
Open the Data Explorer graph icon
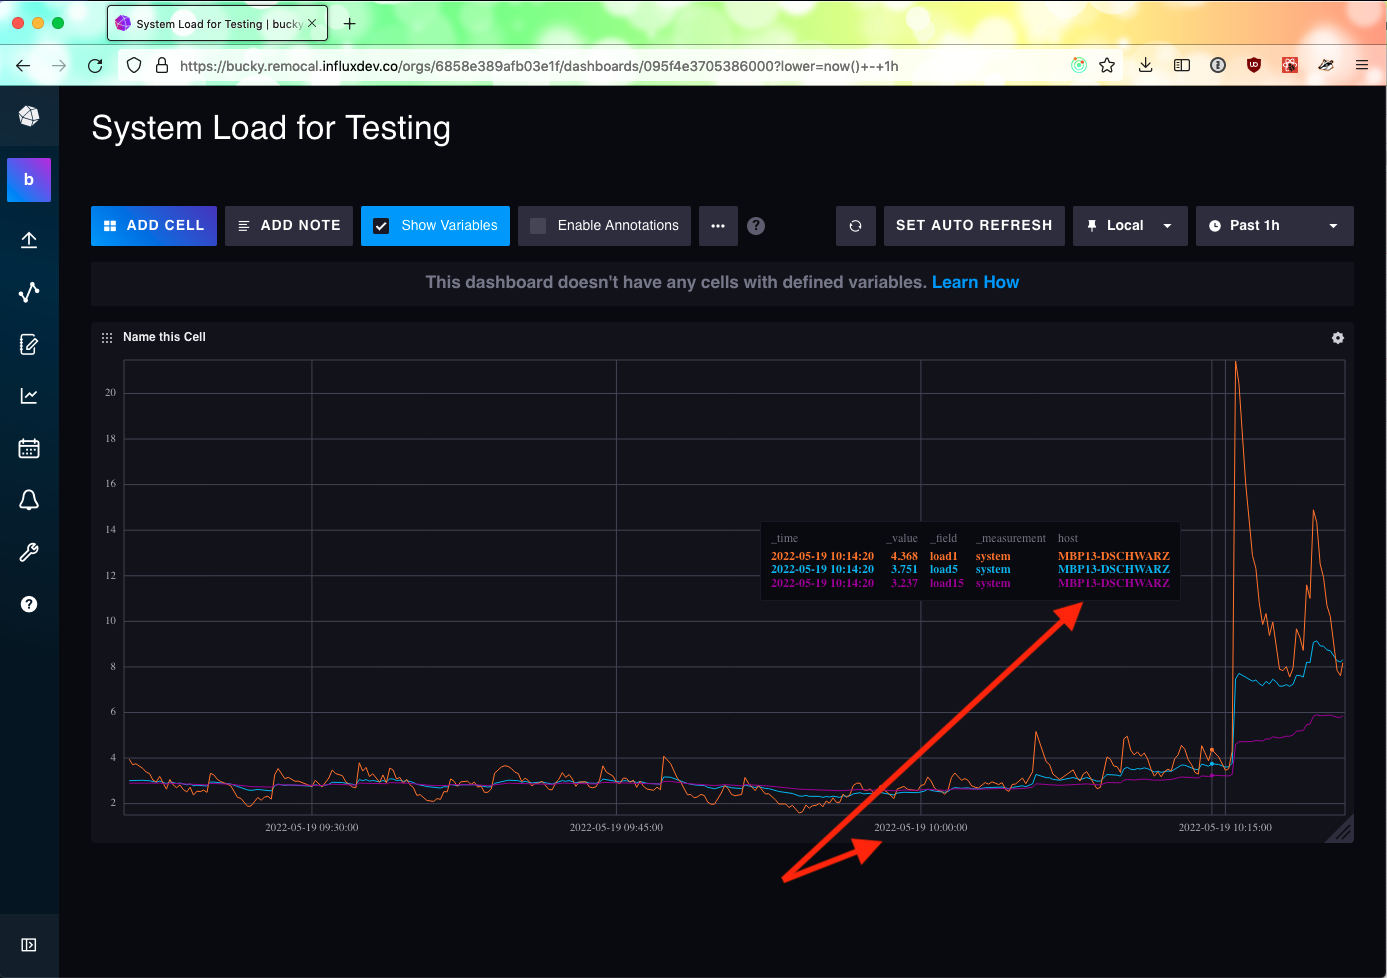[x=29, y=292]
